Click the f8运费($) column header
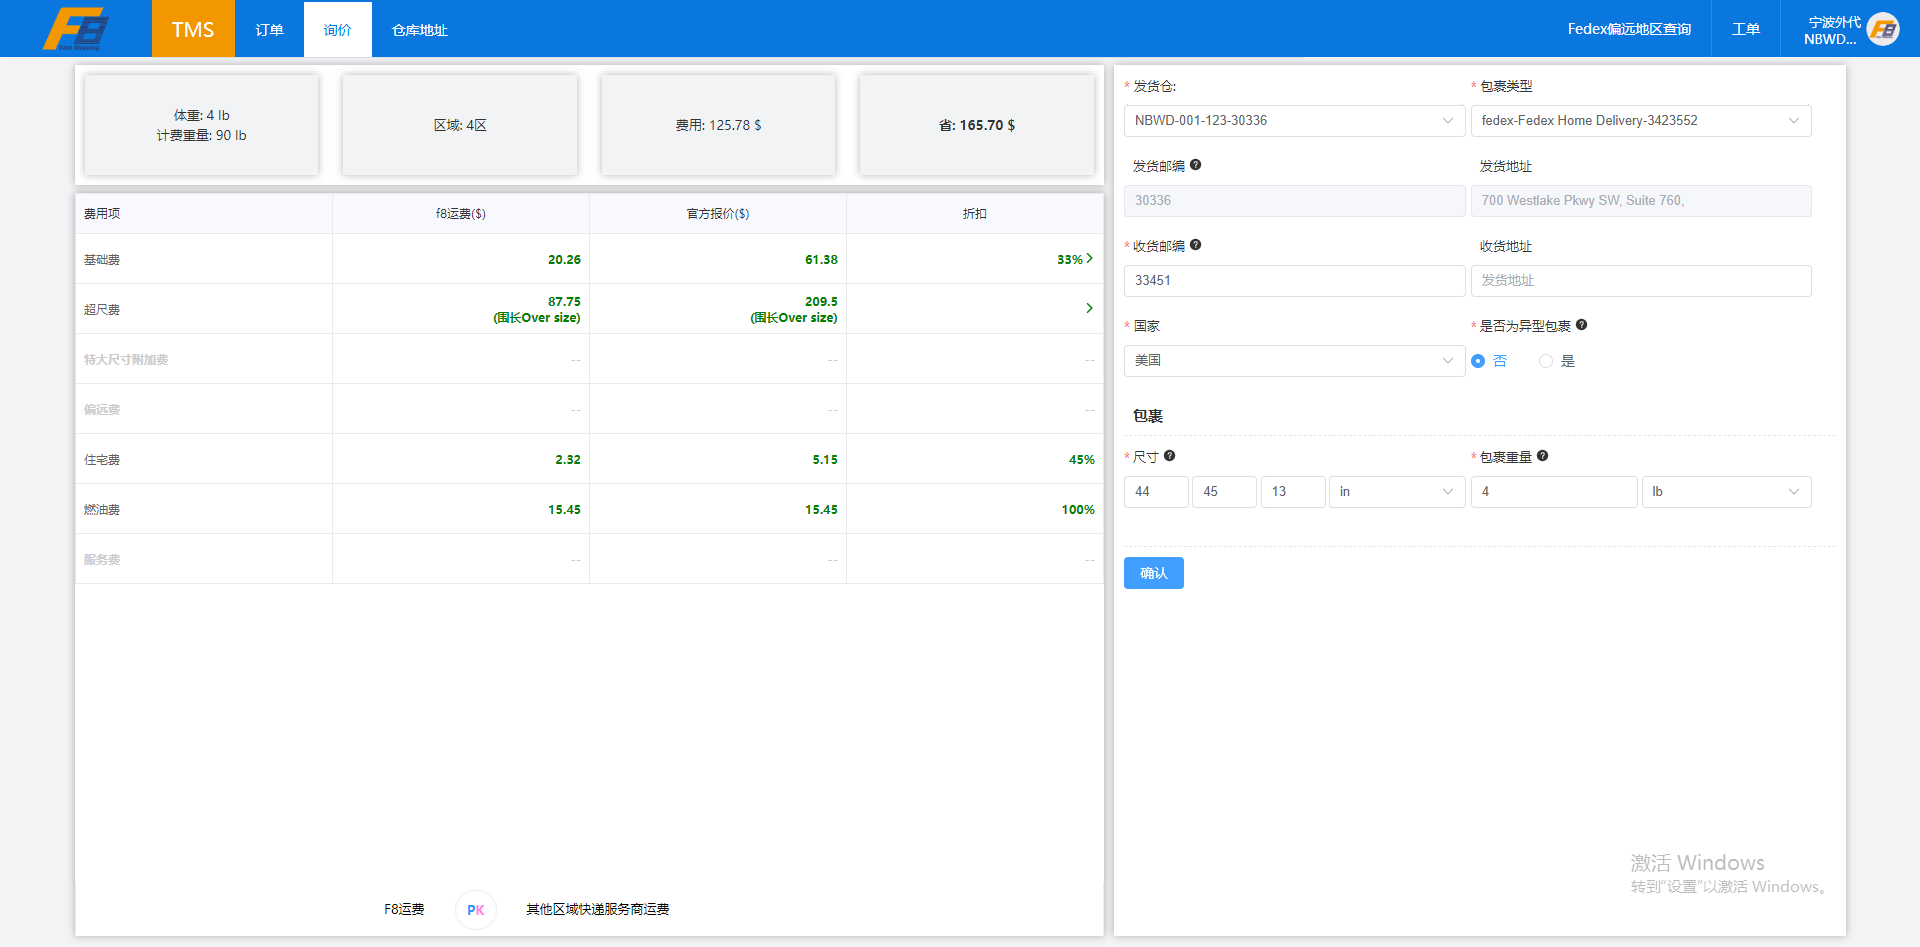The width and height of the screenshot is (1920, 947). pyautogui.click(x=461, y=214)
